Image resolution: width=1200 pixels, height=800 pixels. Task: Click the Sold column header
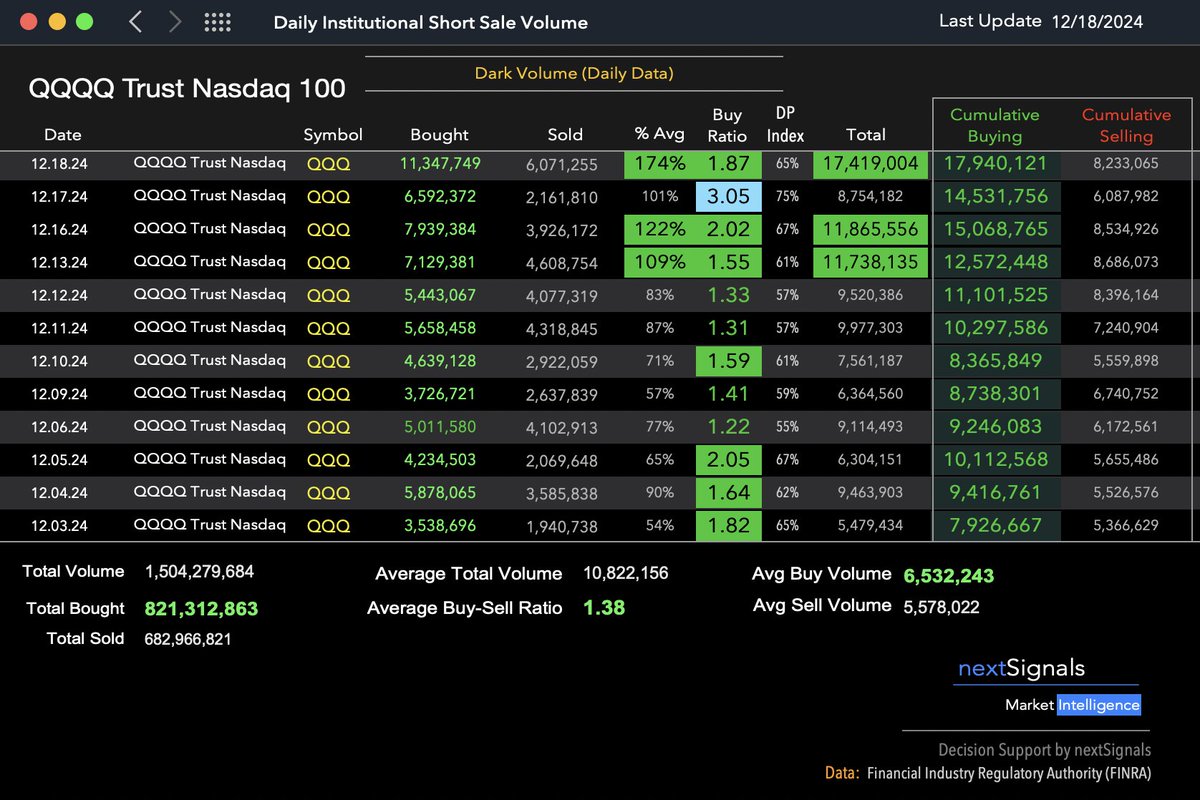[x=565, y=134]
